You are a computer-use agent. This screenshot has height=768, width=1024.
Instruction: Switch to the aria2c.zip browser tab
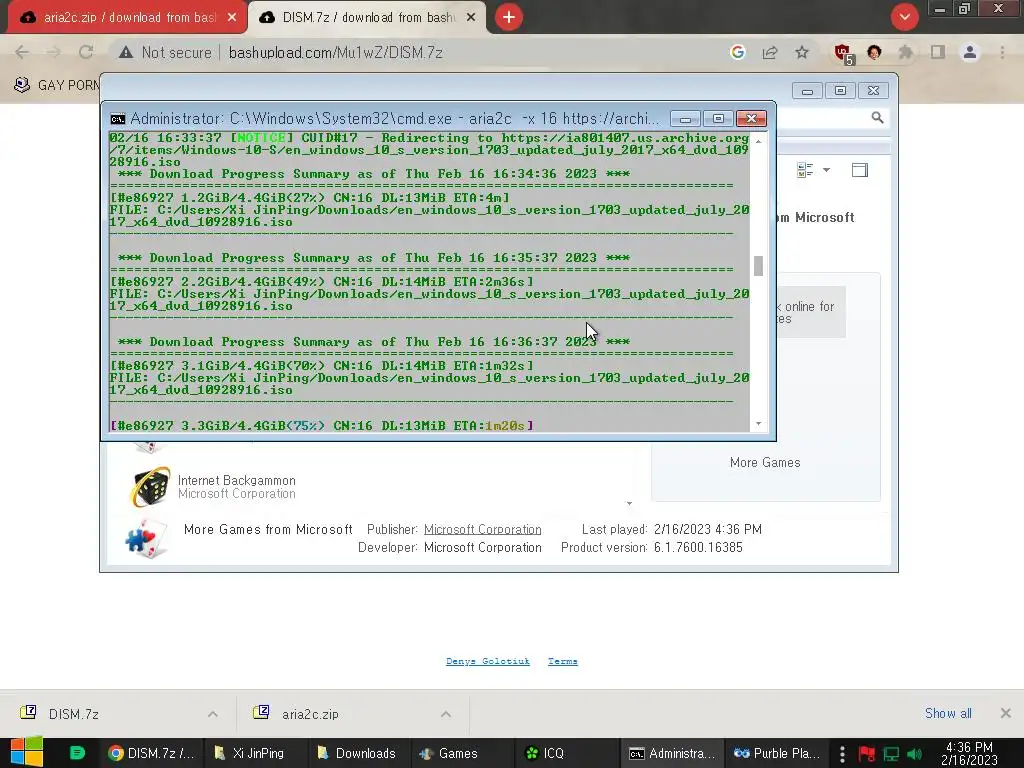click(x=127, y=18)
